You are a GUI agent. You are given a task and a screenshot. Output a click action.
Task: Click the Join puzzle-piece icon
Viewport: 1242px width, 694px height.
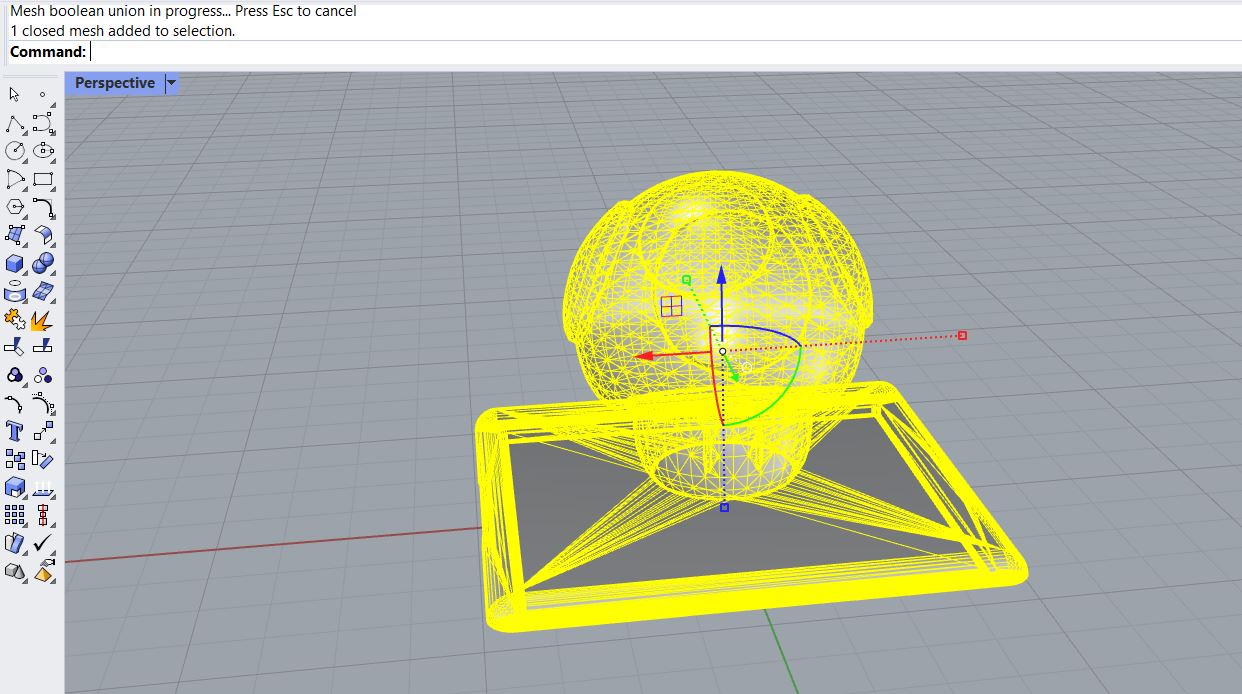(14, 320)
